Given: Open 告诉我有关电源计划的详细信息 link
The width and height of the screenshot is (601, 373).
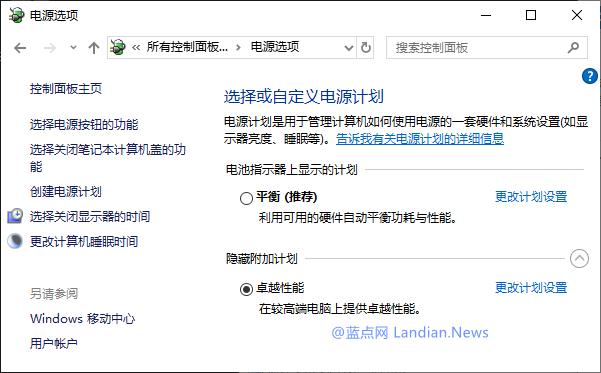Looking at the screenshot, I should pyautogui.click(x=420, y=139).
